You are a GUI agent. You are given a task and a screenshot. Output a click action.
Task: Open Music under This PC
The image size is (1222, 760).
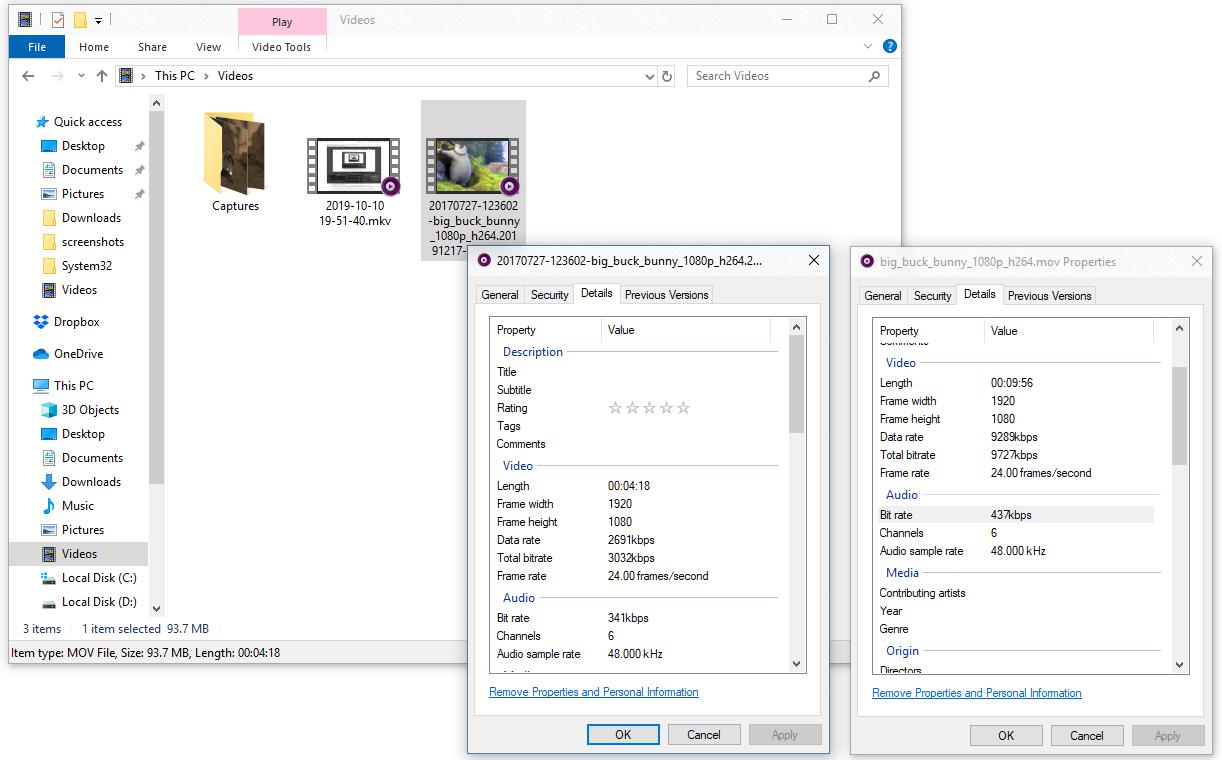click(77, 506)
